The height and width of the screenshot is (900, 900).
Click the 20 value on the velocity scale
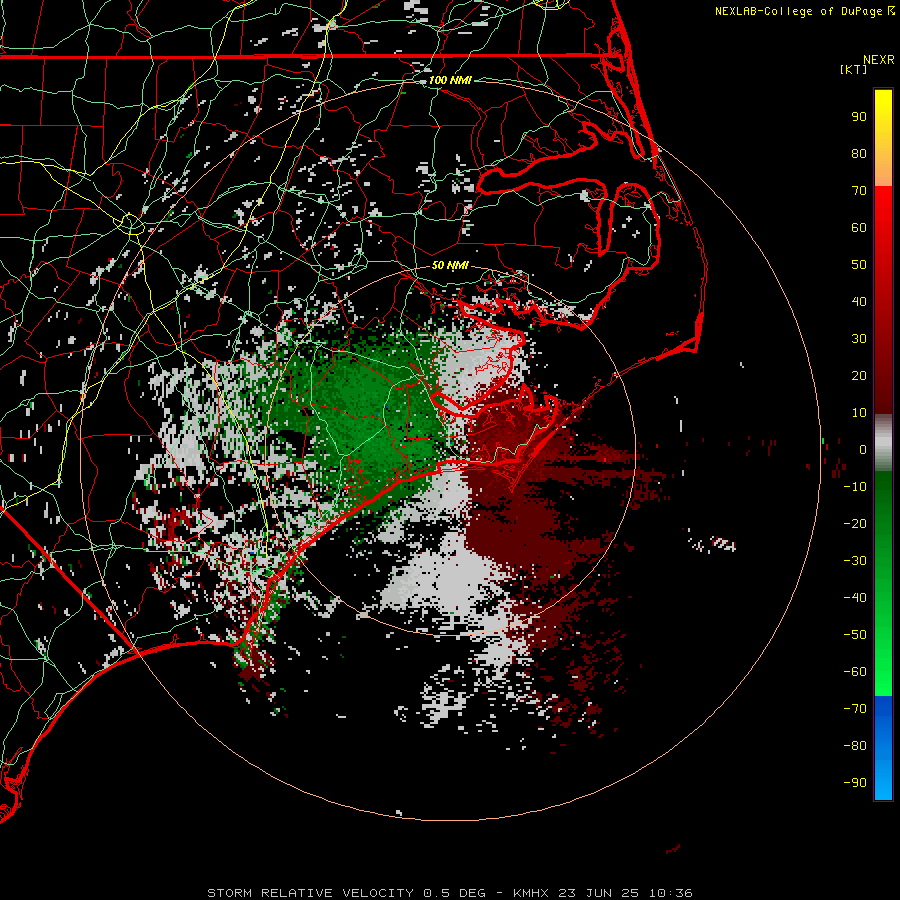coord(859,376)
